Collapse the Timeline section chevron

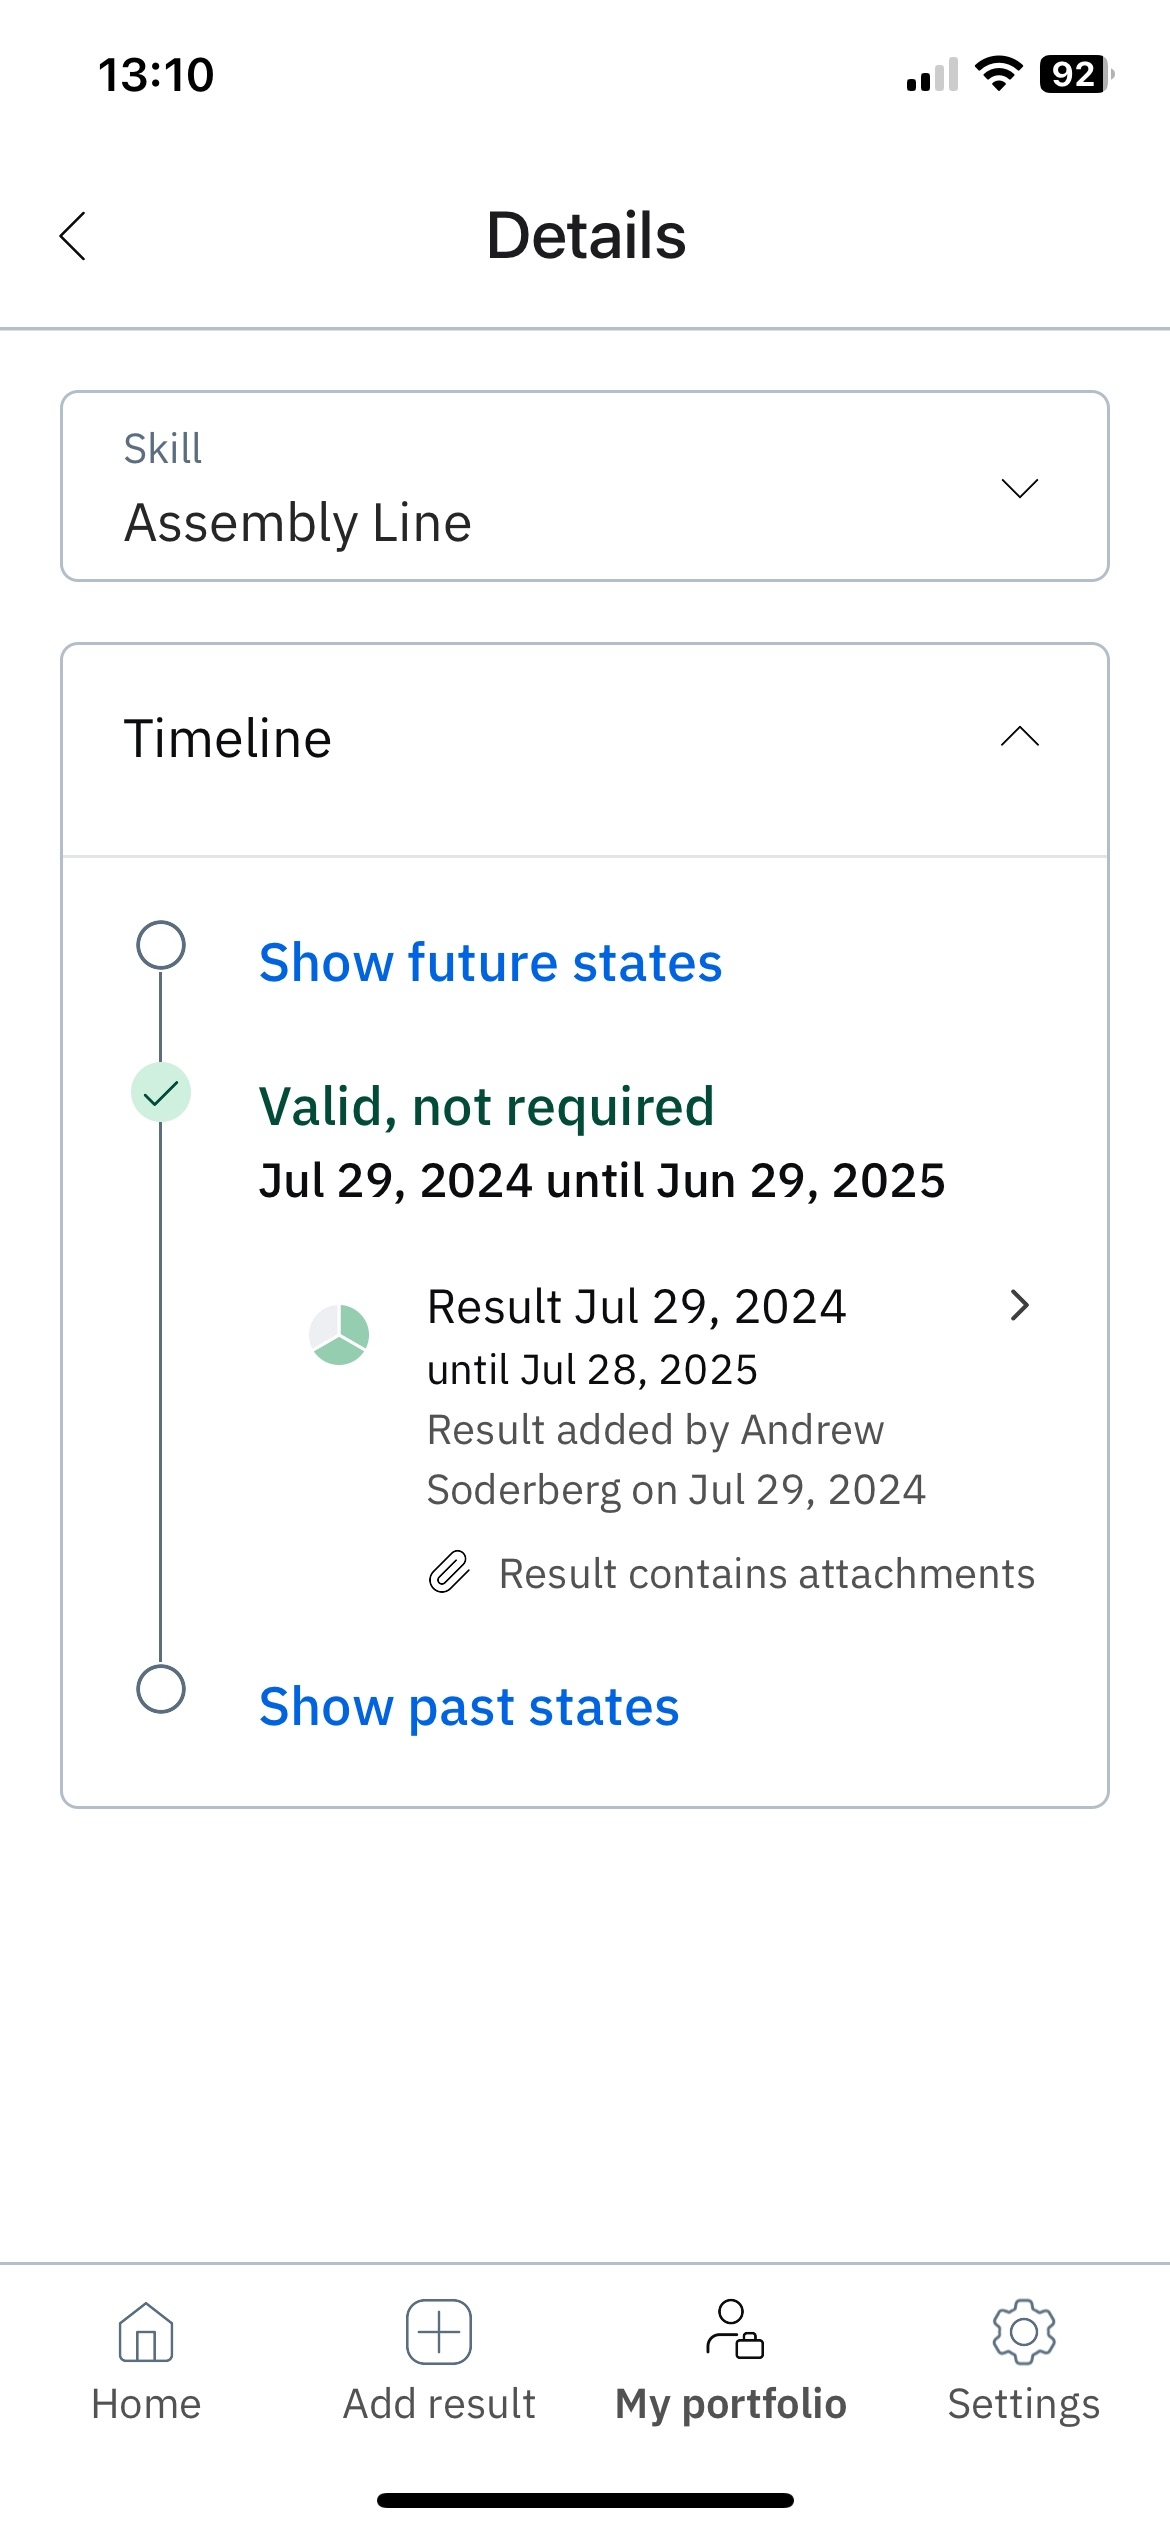(x=1019, y=737)
